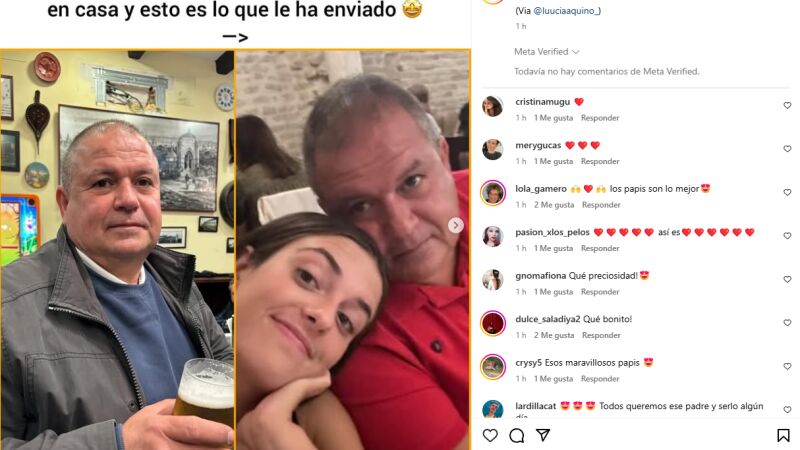Open the comment bubble icon
The image size is (800, 450).
[516, 435]
